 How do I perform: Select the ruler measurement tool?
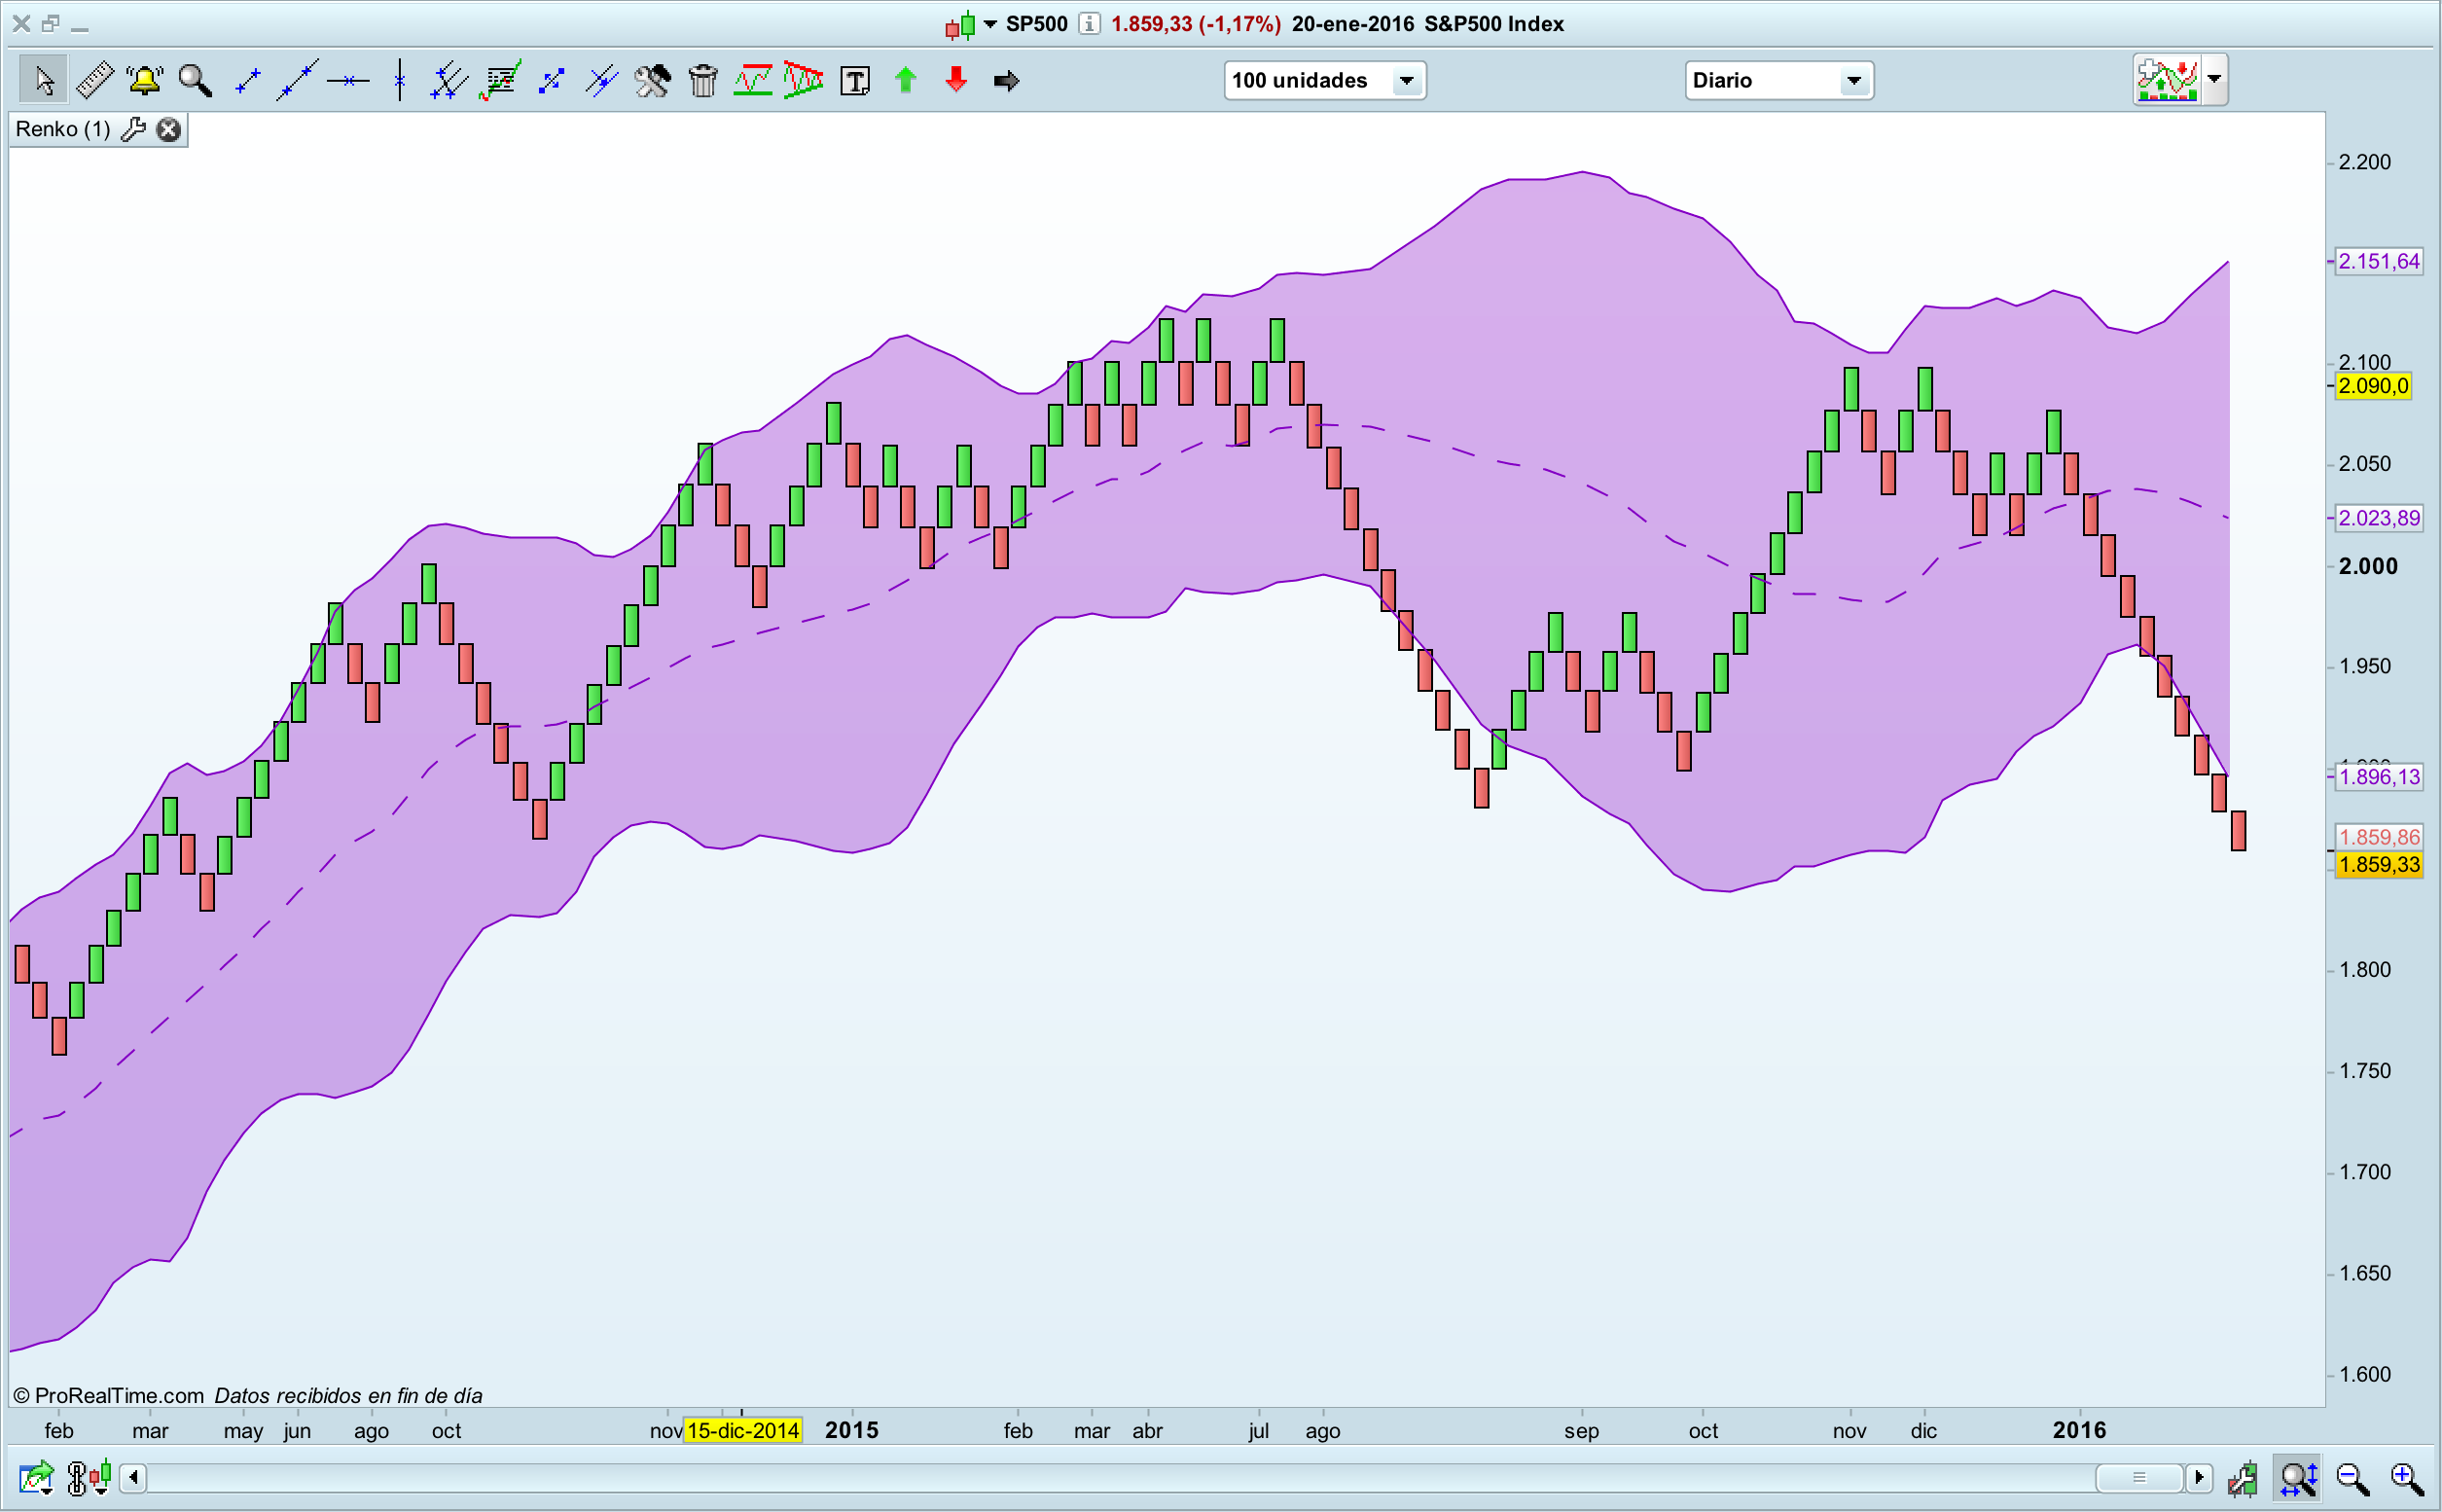95,80
